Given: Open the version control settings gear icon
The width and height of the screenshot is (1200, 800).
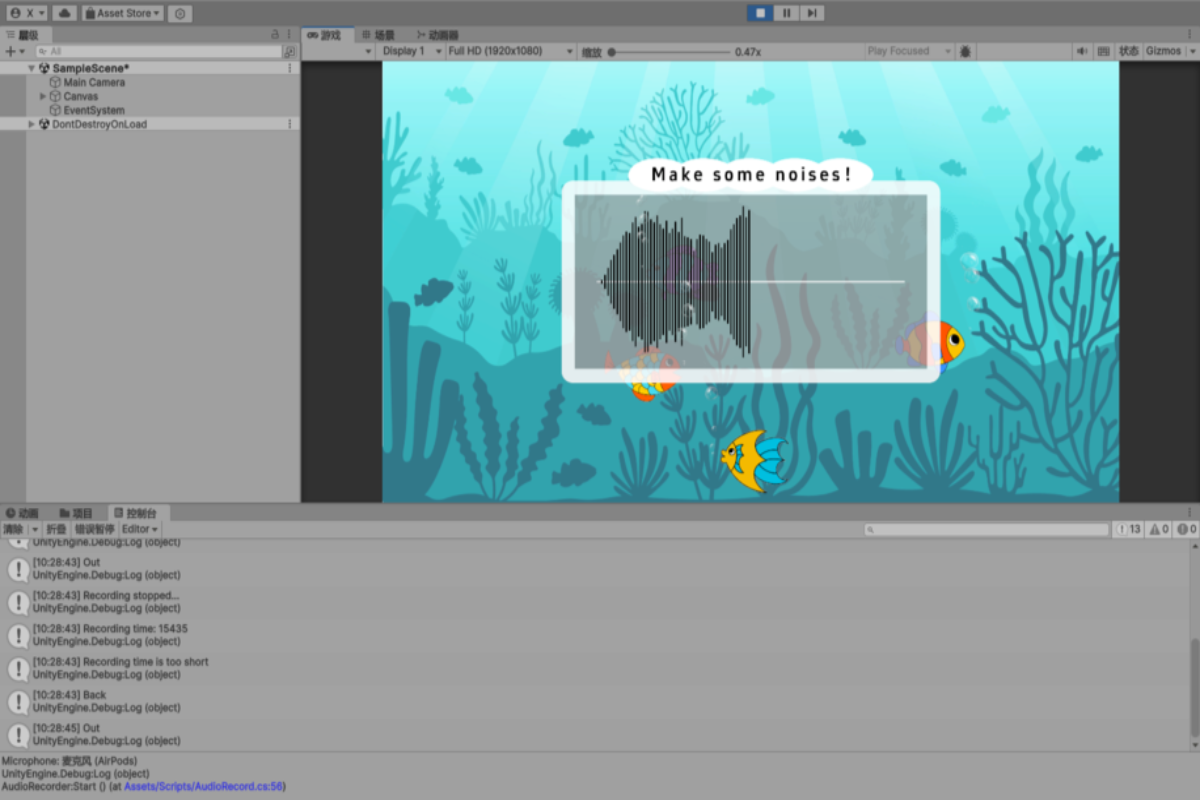Looking at the screenshot, I should coord(179,13).
